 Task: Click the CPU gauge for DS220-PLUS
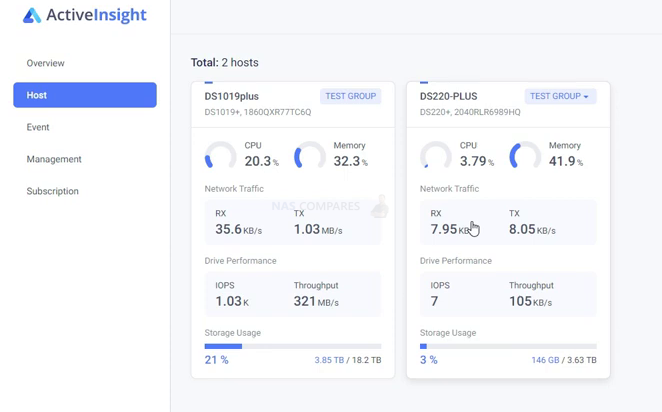point(436,155)
